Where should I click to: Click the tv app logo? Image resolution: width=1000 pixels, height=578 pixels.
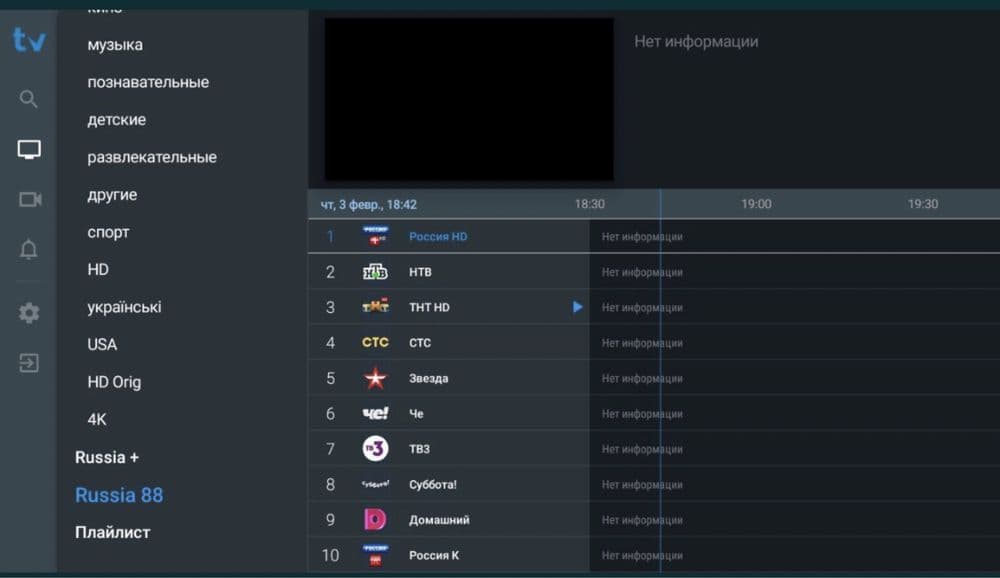click(29, 40)
